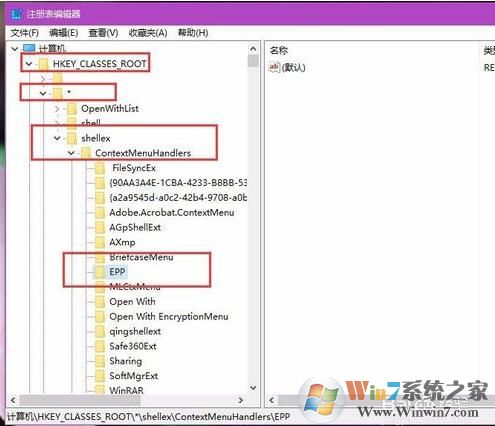Image resolution: width=495 pixels, height=426 pixels.
Task: Select the qingshellext key
Action: point(135,332)
